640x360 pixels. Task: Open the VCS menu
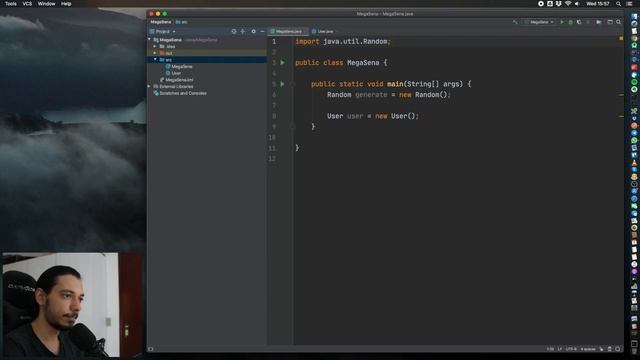[x=27, y=4]
